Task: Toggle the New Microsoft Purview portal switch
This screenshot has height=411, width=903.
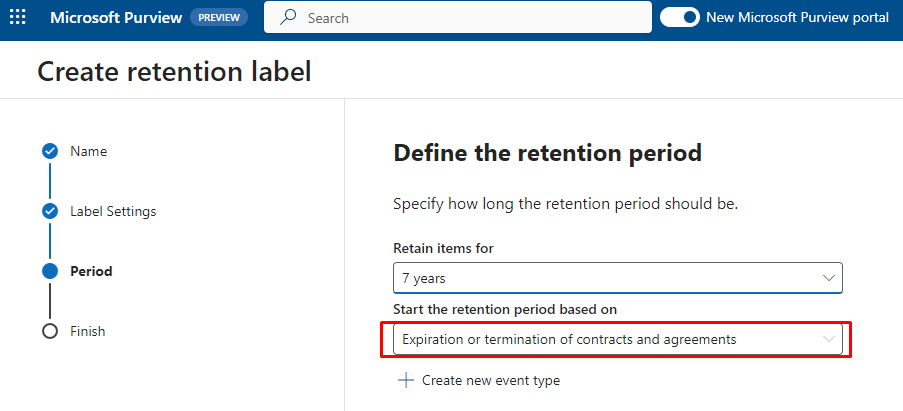Action: (679, 18)
